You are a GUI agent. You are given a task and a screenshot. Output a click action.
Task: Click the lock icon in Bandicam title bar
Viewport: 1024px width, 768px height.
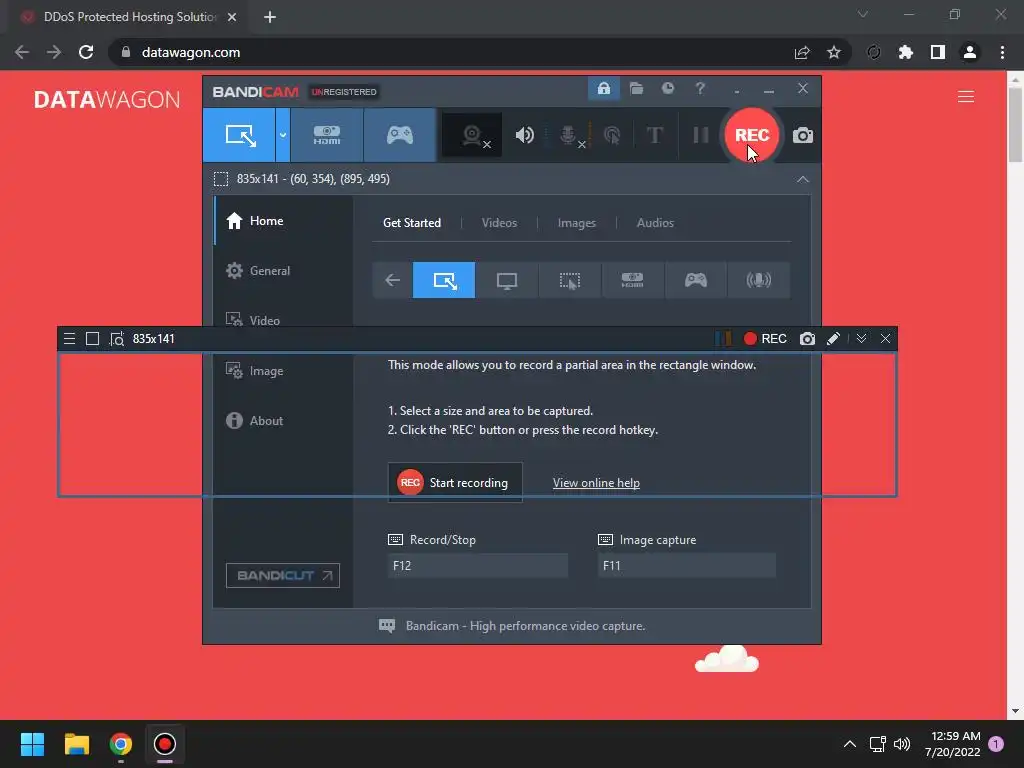[603, 88]
